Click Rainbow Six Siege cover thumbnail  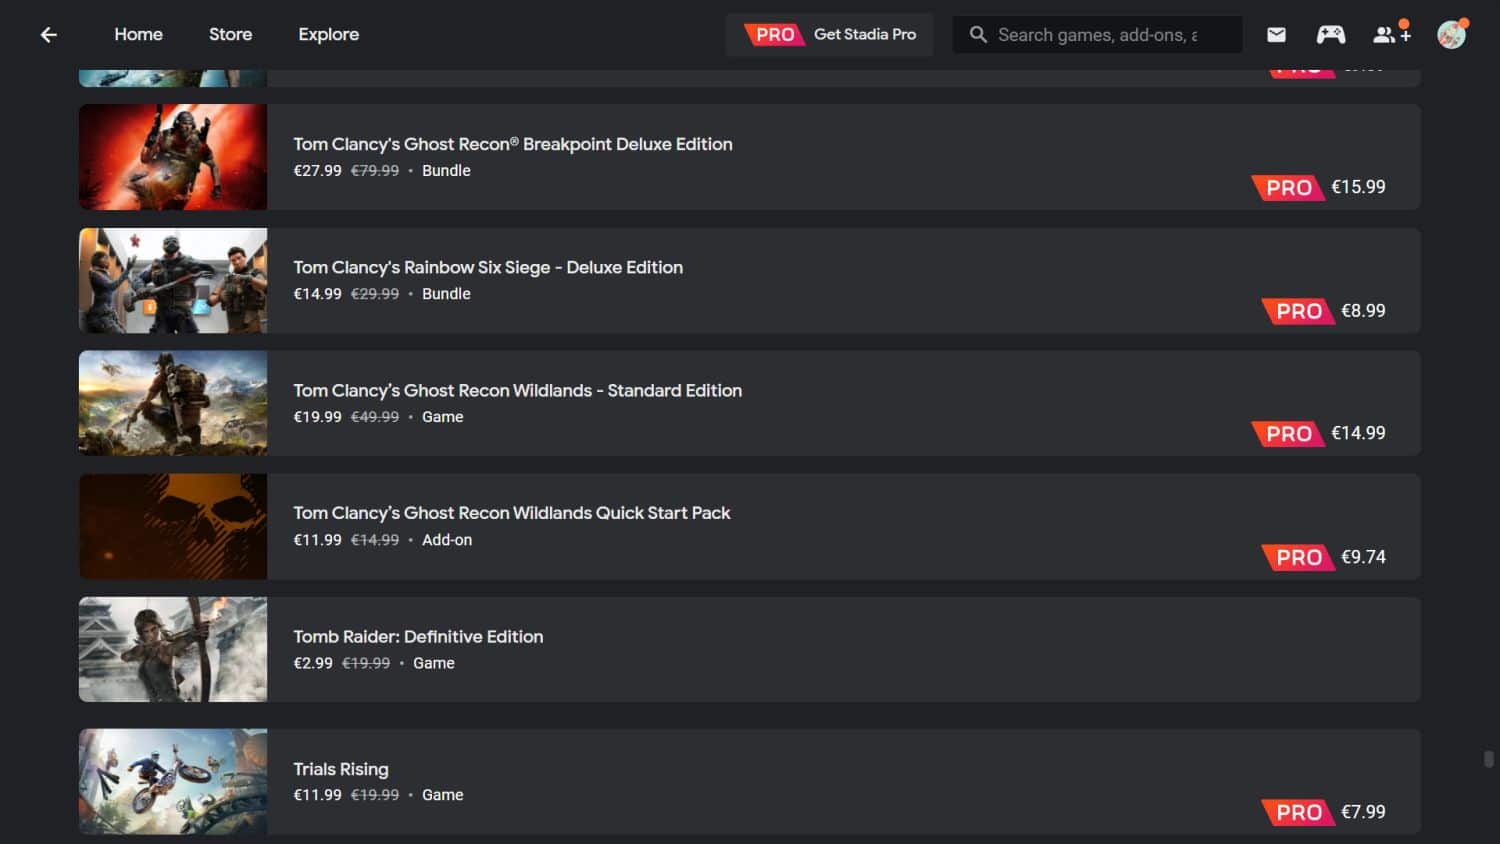coord(173,280)
